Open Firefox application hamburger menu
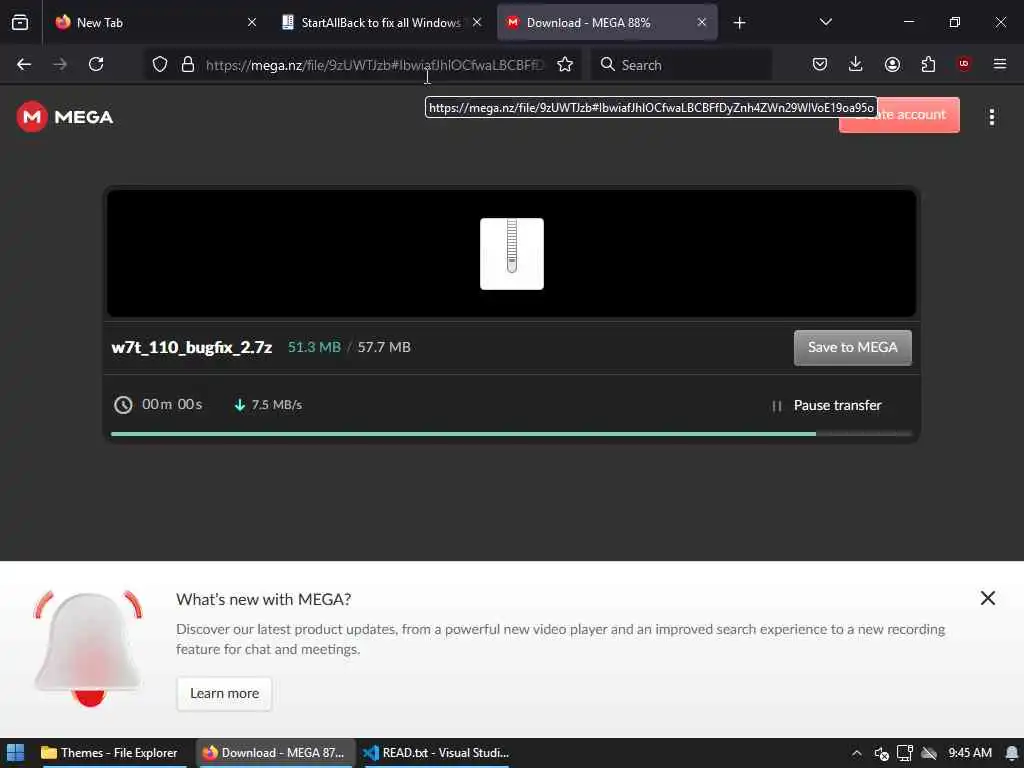1024x768 pixels. (x=1000, y=64)
